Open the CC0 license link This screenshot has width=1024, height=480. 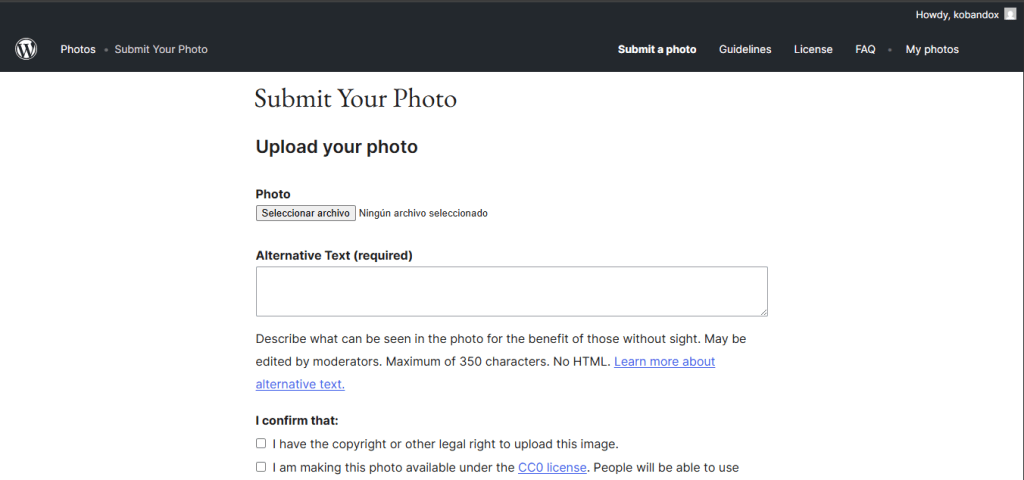[551, 467]
